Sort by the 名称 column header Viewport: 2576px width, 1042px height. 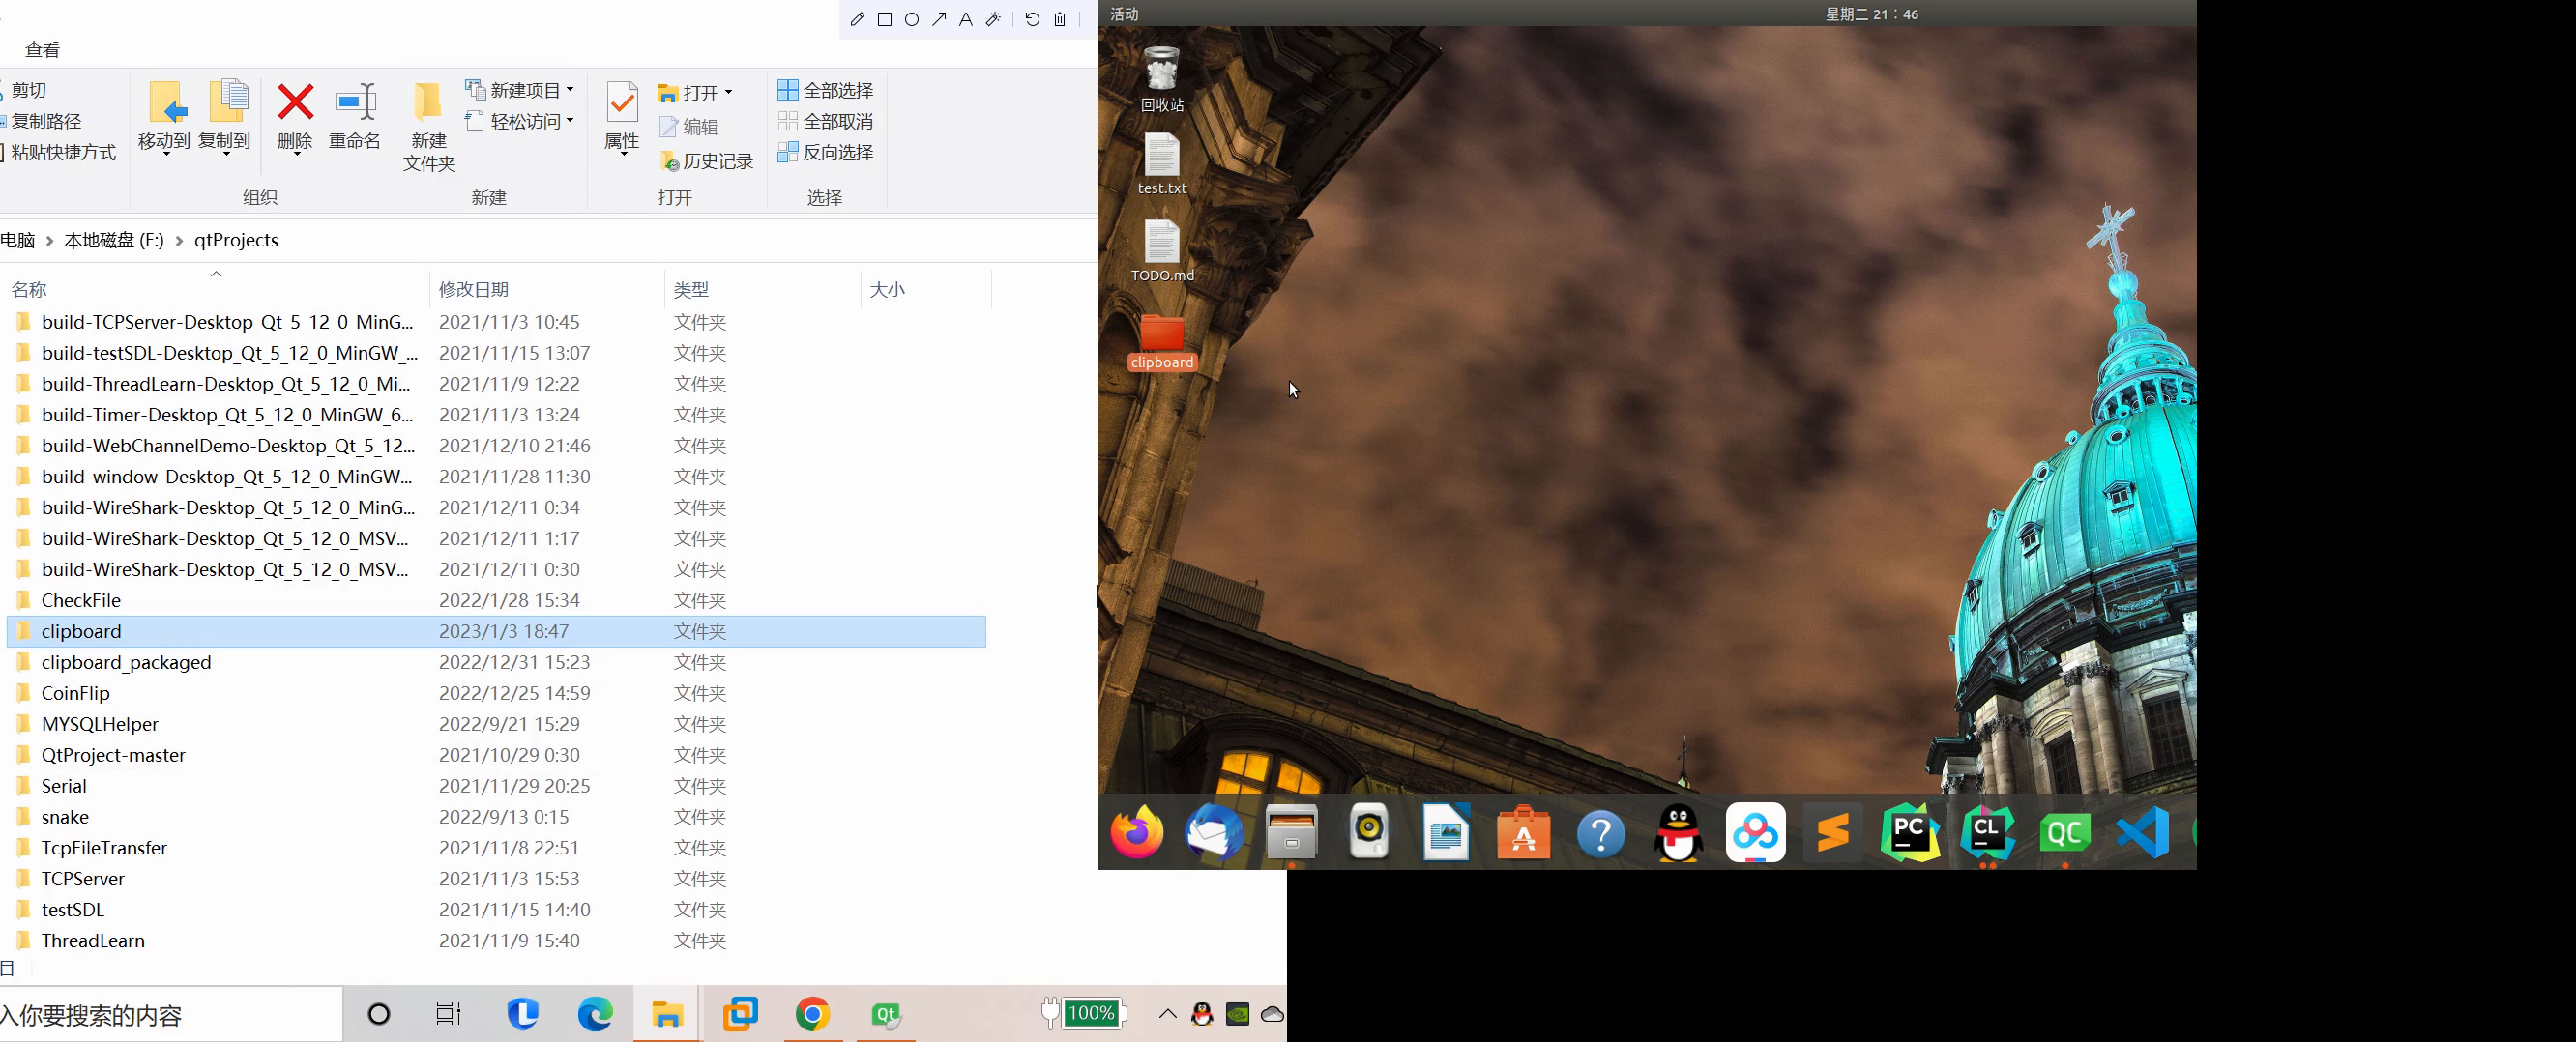point(215,289)
